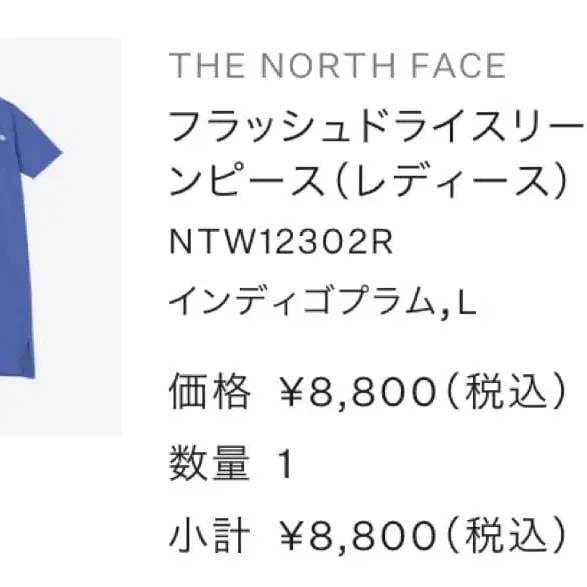Click the size letter L
The height and width of the screenshot is (587, 587).
point(466,300)
